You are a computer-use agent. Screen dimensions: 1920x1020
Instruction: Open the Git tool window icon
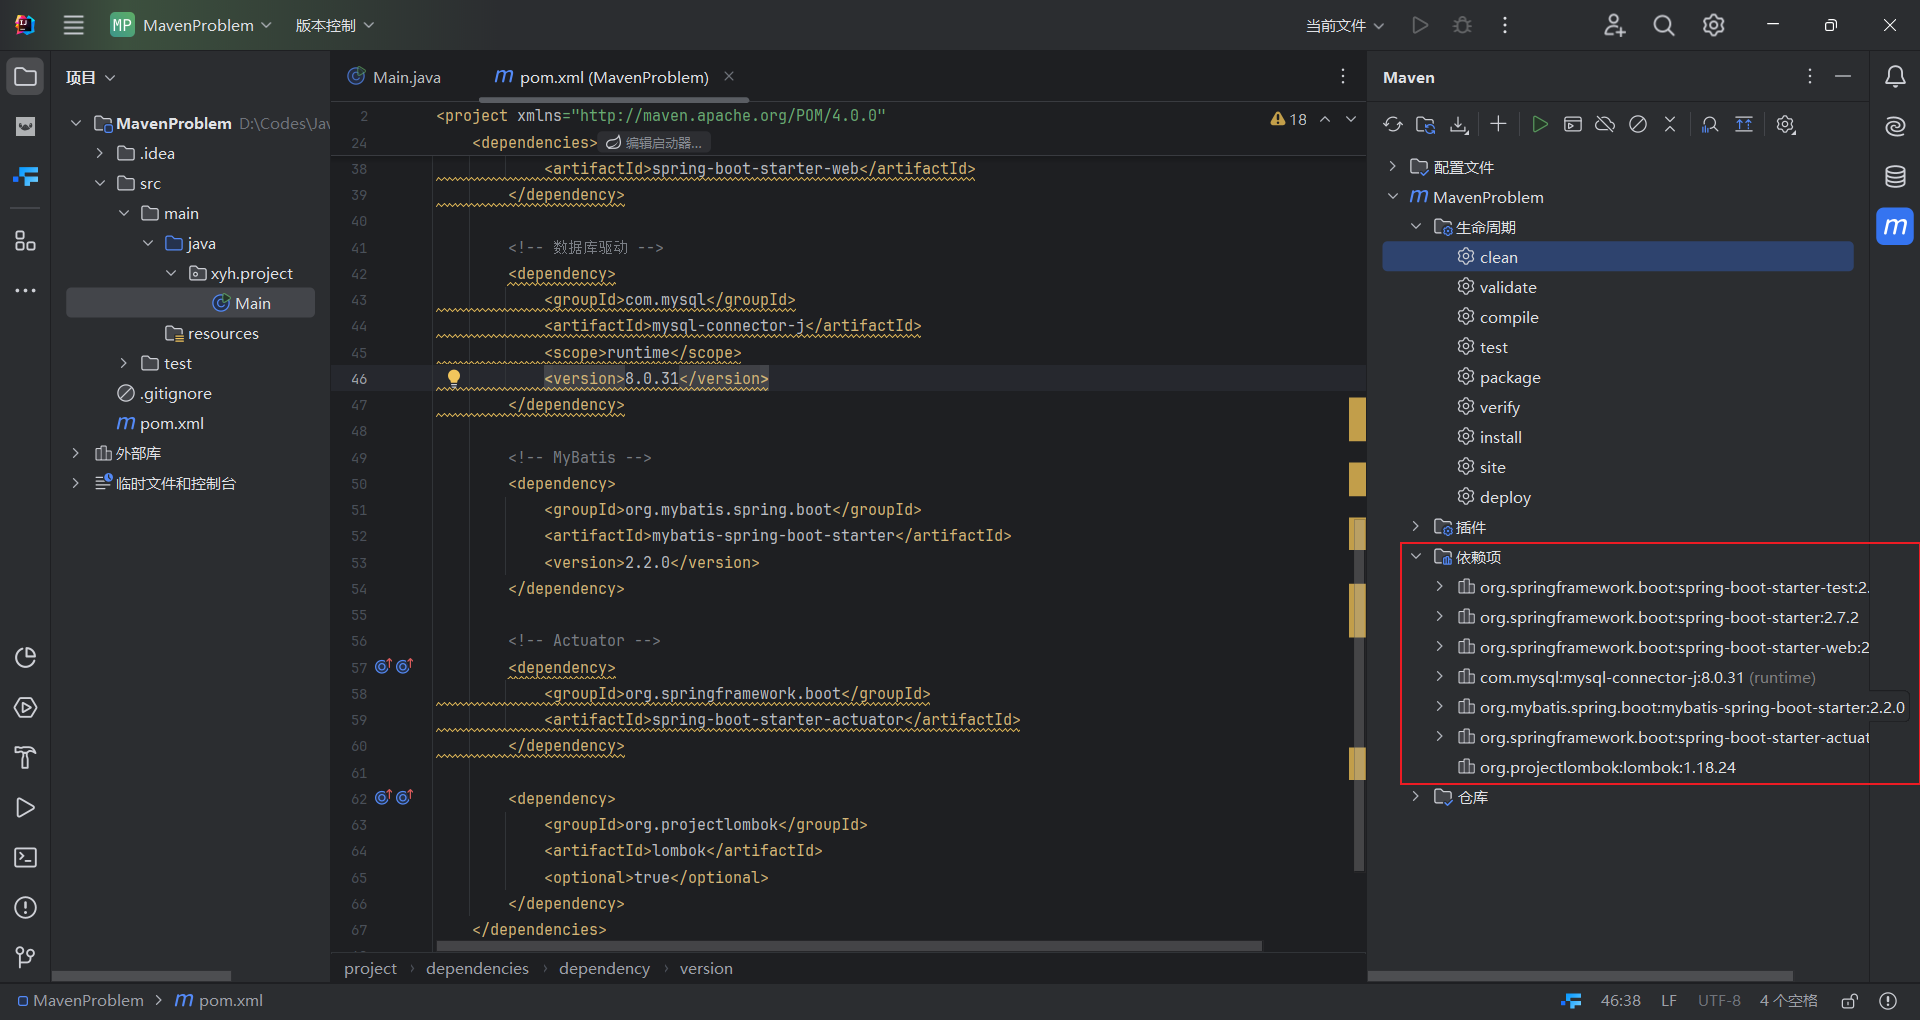(x=26, y=958)
